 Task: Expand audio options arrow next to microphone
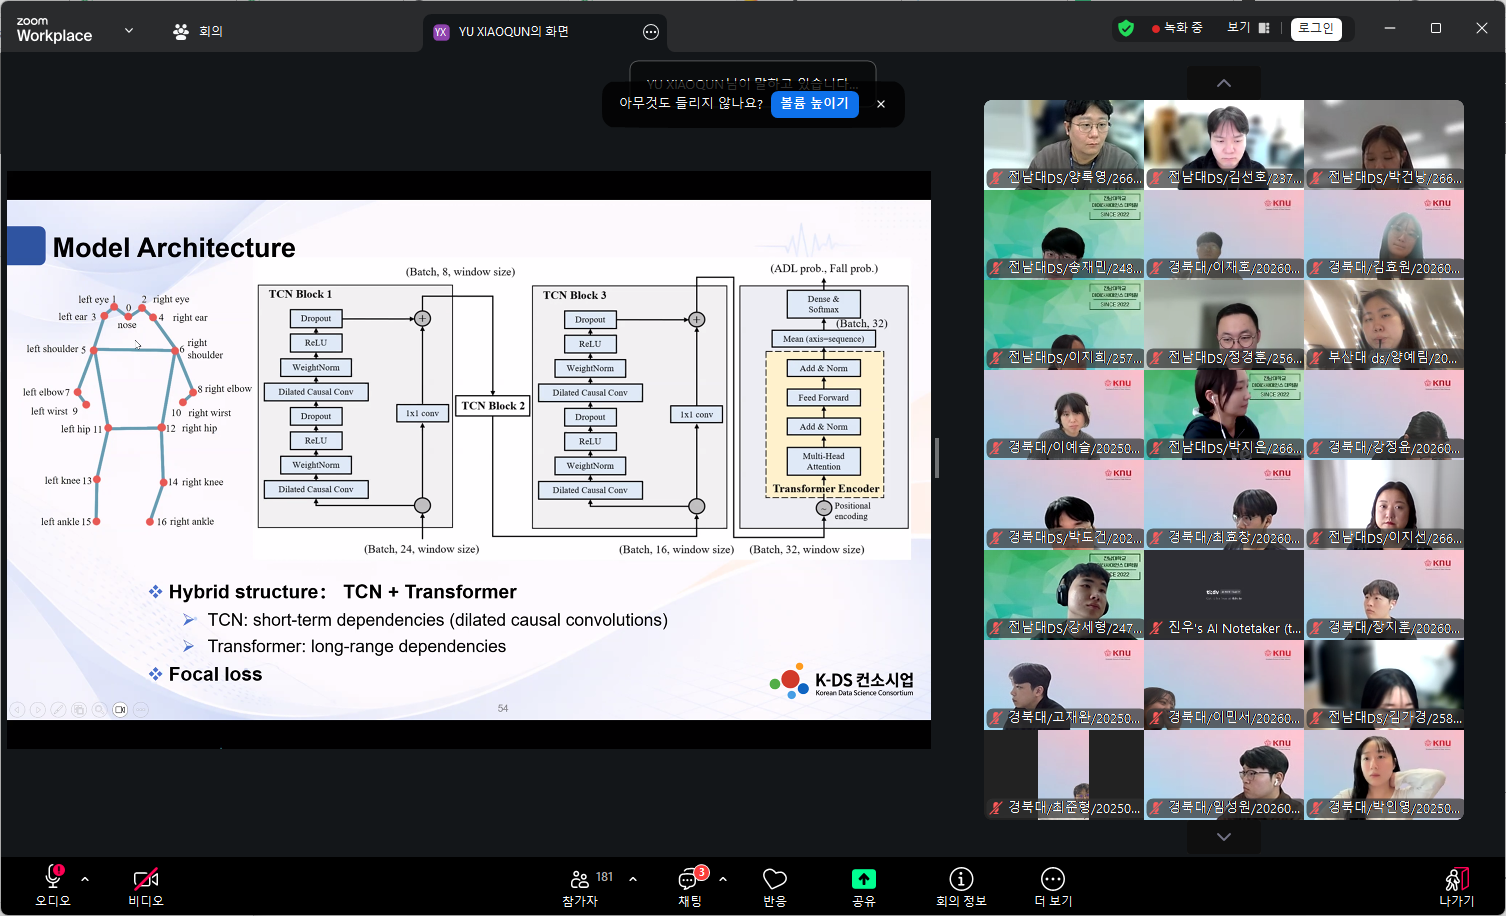pos(85,879)
